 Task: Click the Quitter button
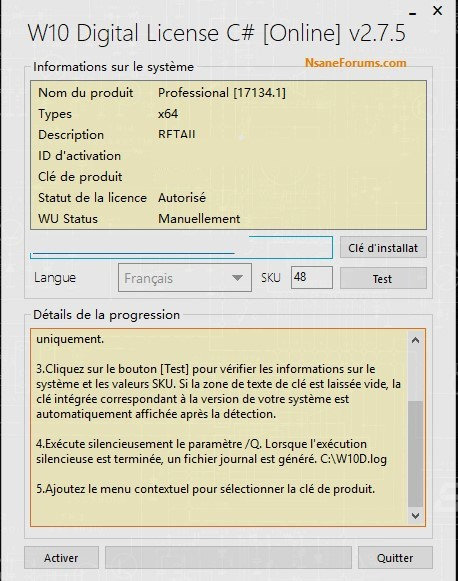[x=395, y=558]
